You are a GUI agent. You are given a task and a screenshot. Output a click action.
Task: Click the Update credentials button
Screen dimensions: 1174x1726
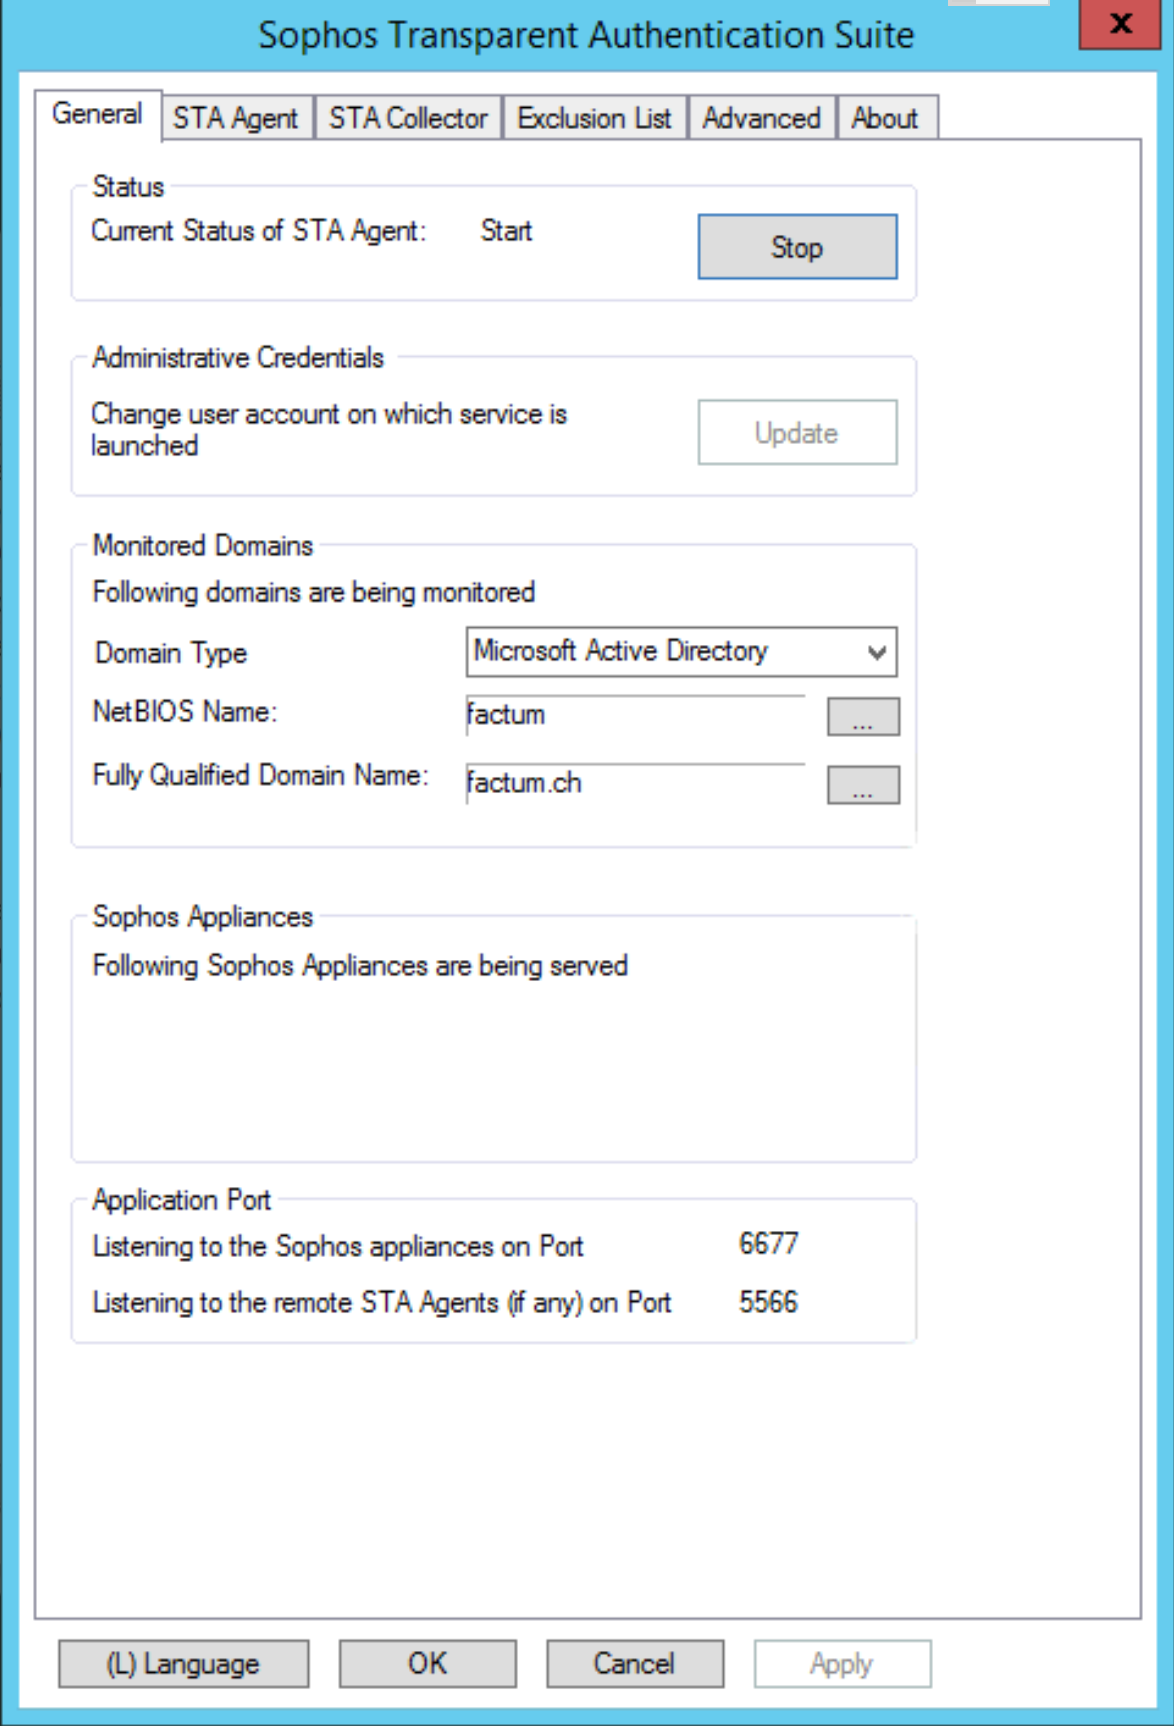click(797, 433)
